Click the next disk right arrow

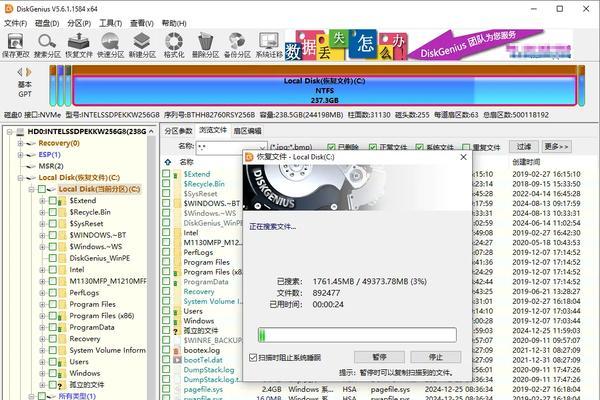[x=29, y=72]
